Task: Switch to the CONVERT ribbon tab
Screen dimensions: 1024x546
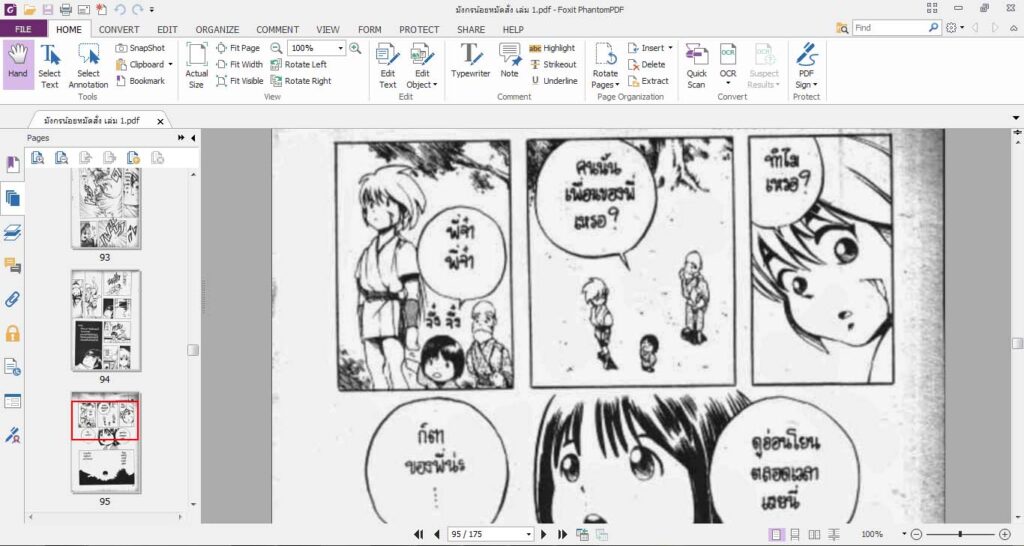Action: (x=119, y=29)
